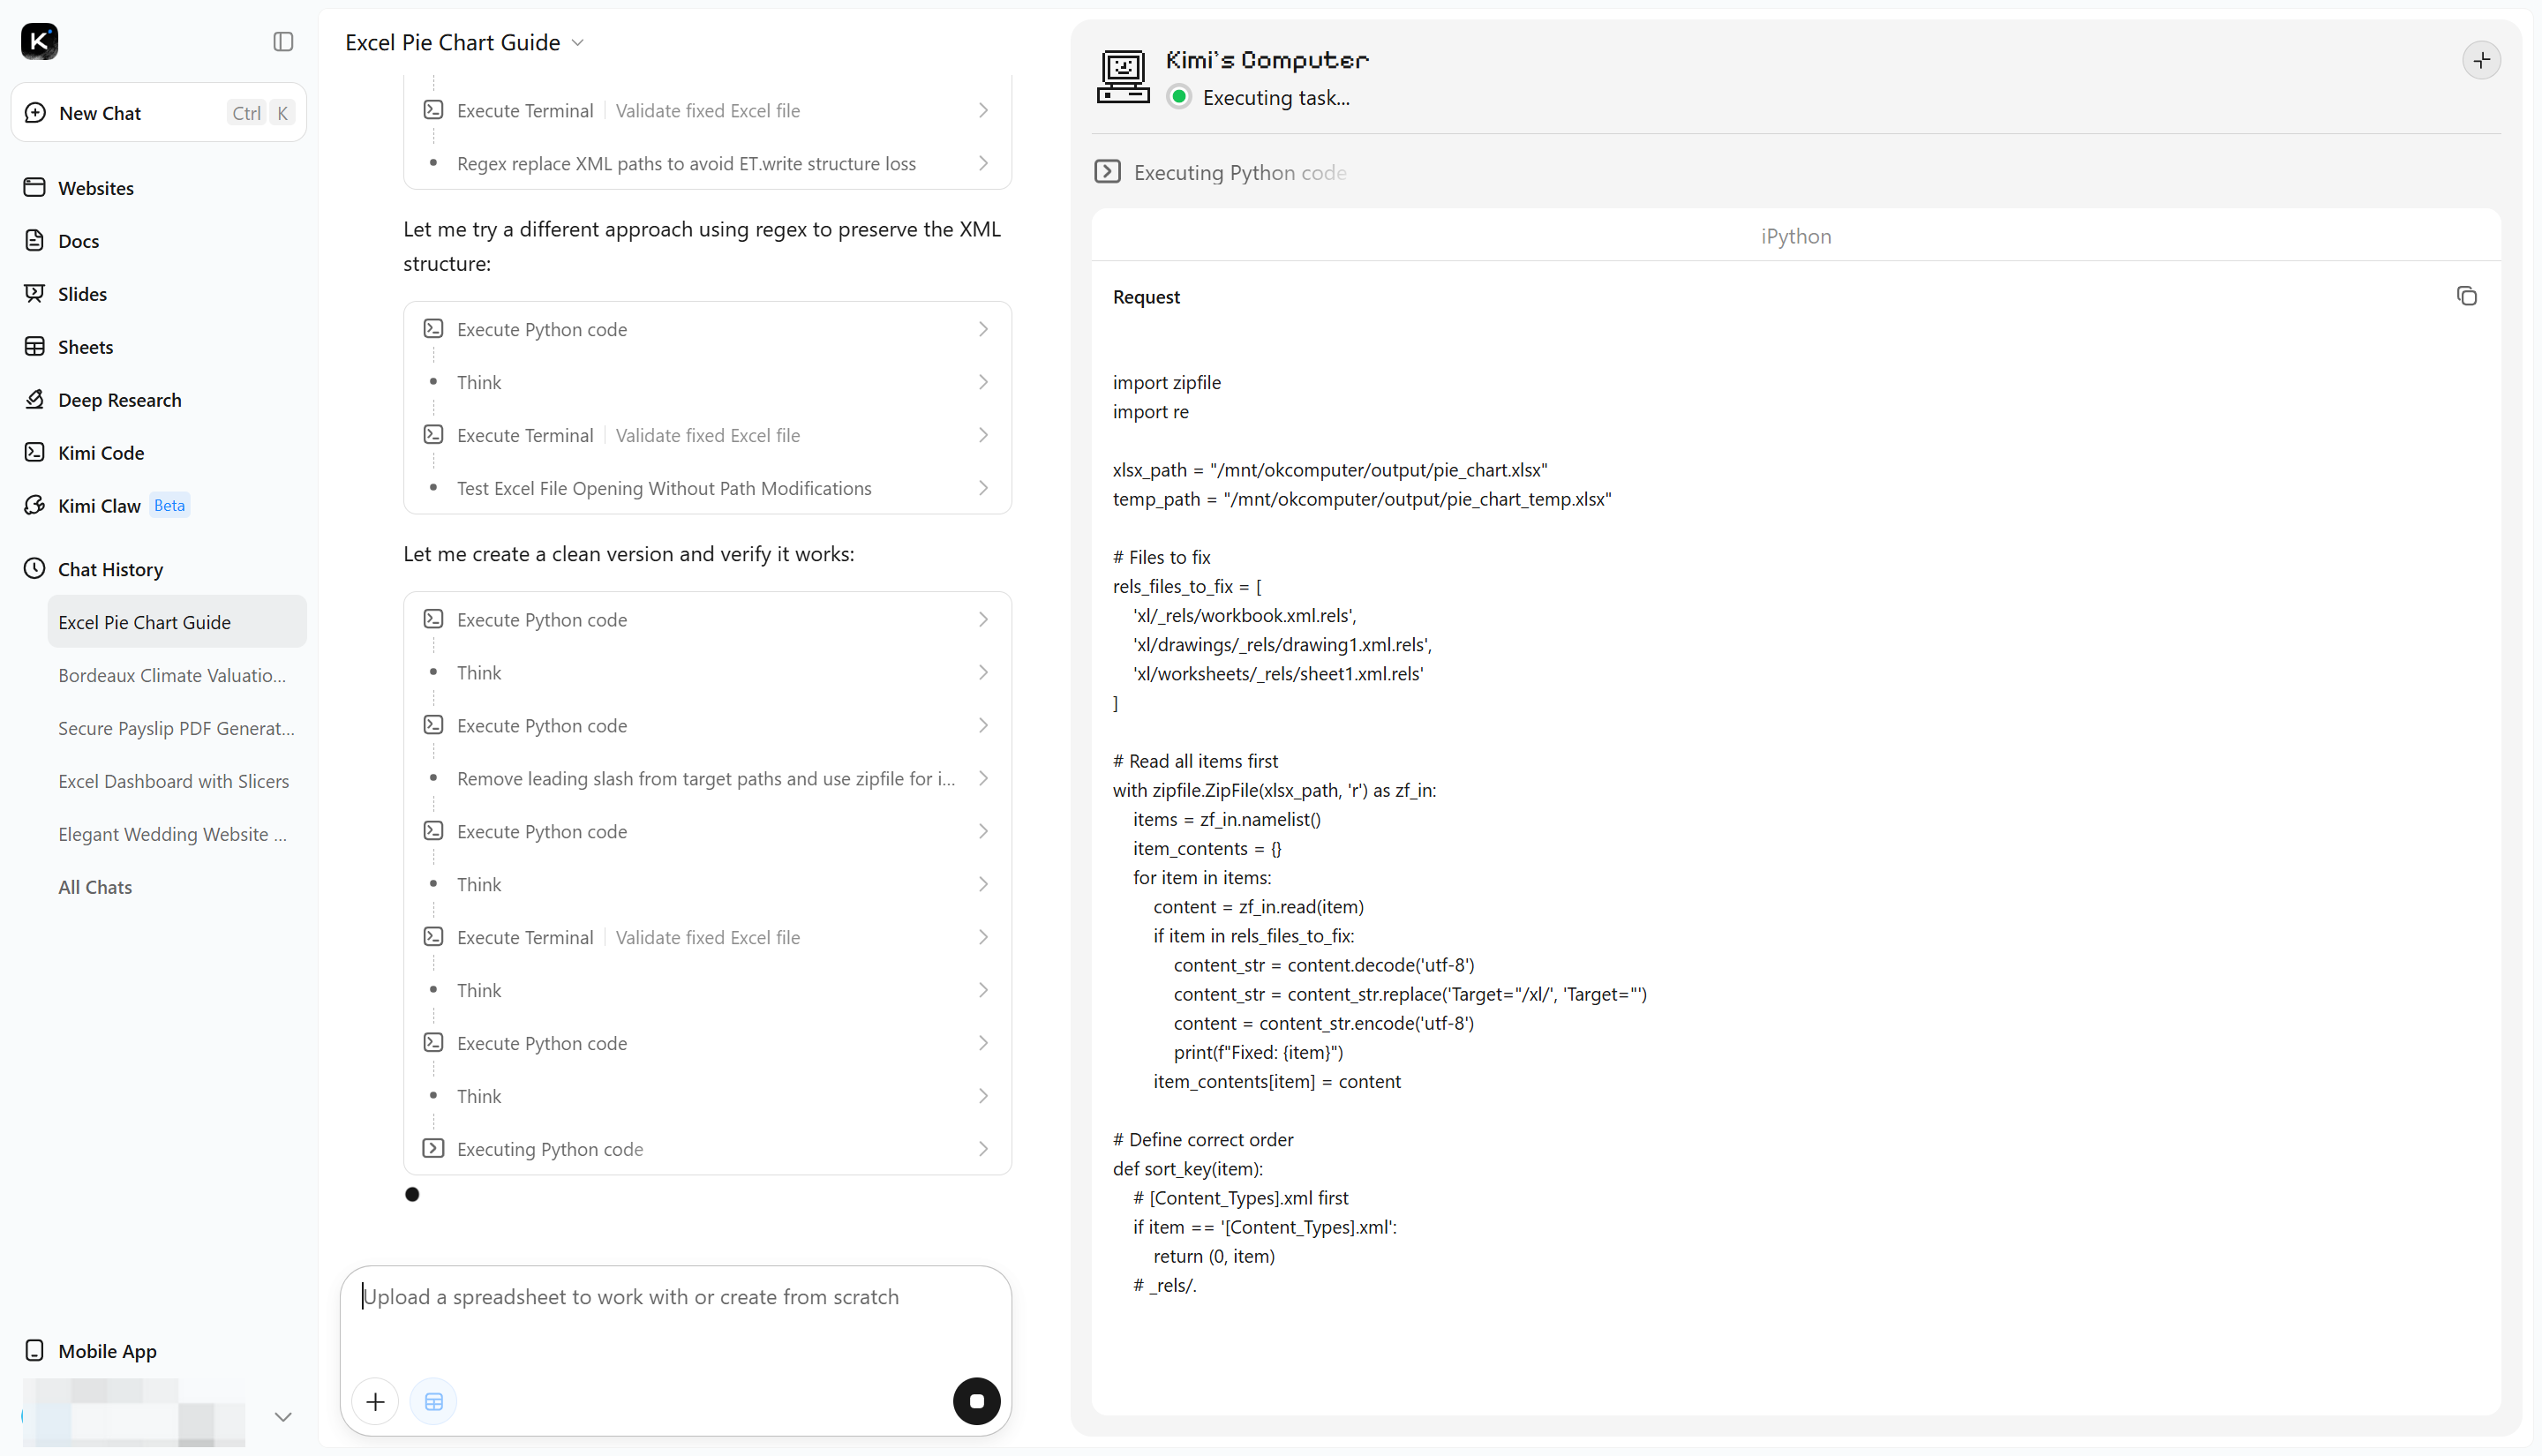Stop the running task
2542x1456 pixels.
[x=976, y=1401]
